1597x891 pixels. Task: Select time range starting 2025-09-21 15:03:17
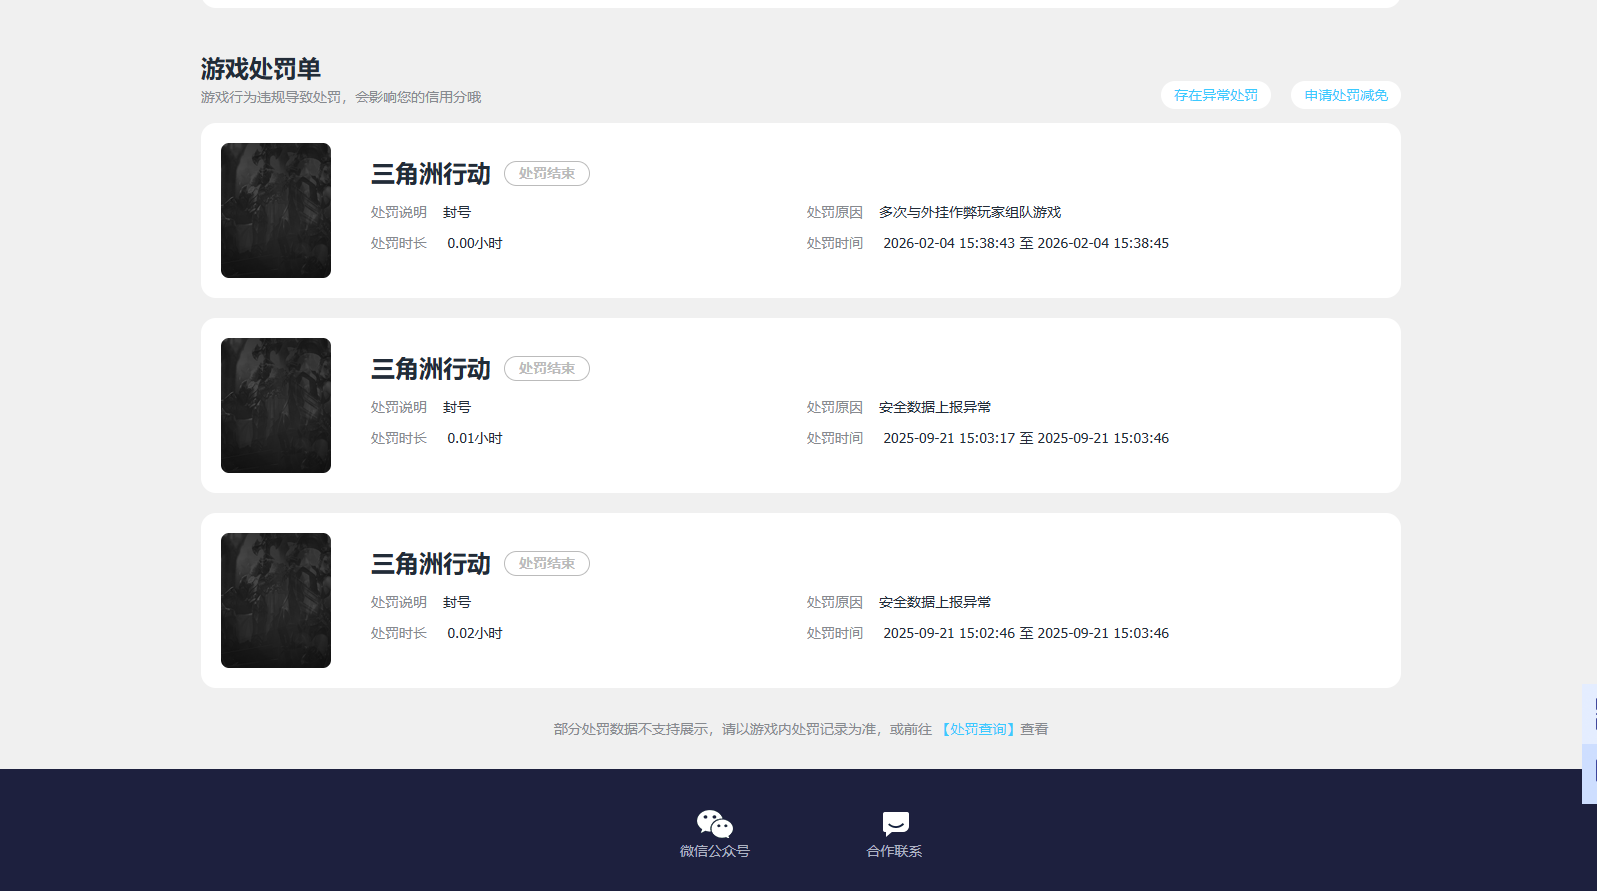(1026, 438)
